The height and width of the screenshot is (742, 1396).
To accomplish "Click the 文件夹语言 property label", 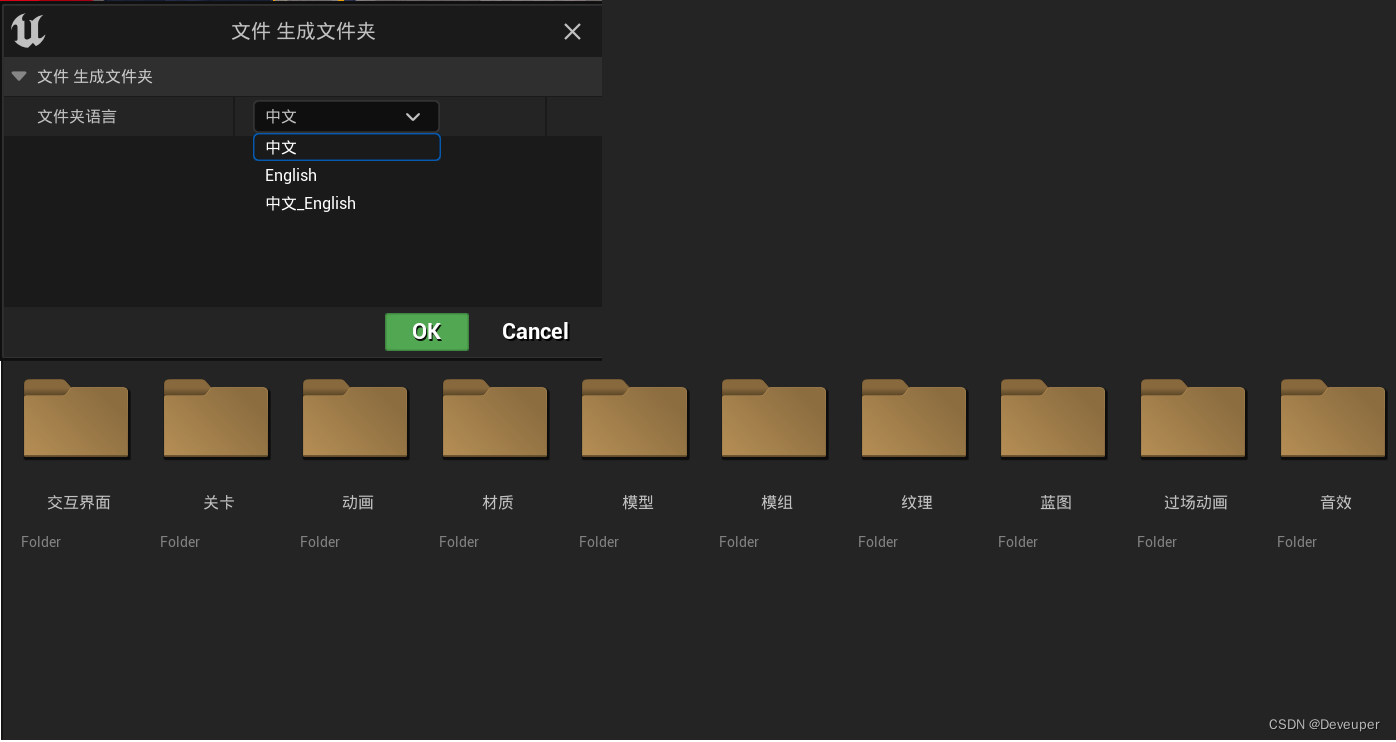I will 77,117.
